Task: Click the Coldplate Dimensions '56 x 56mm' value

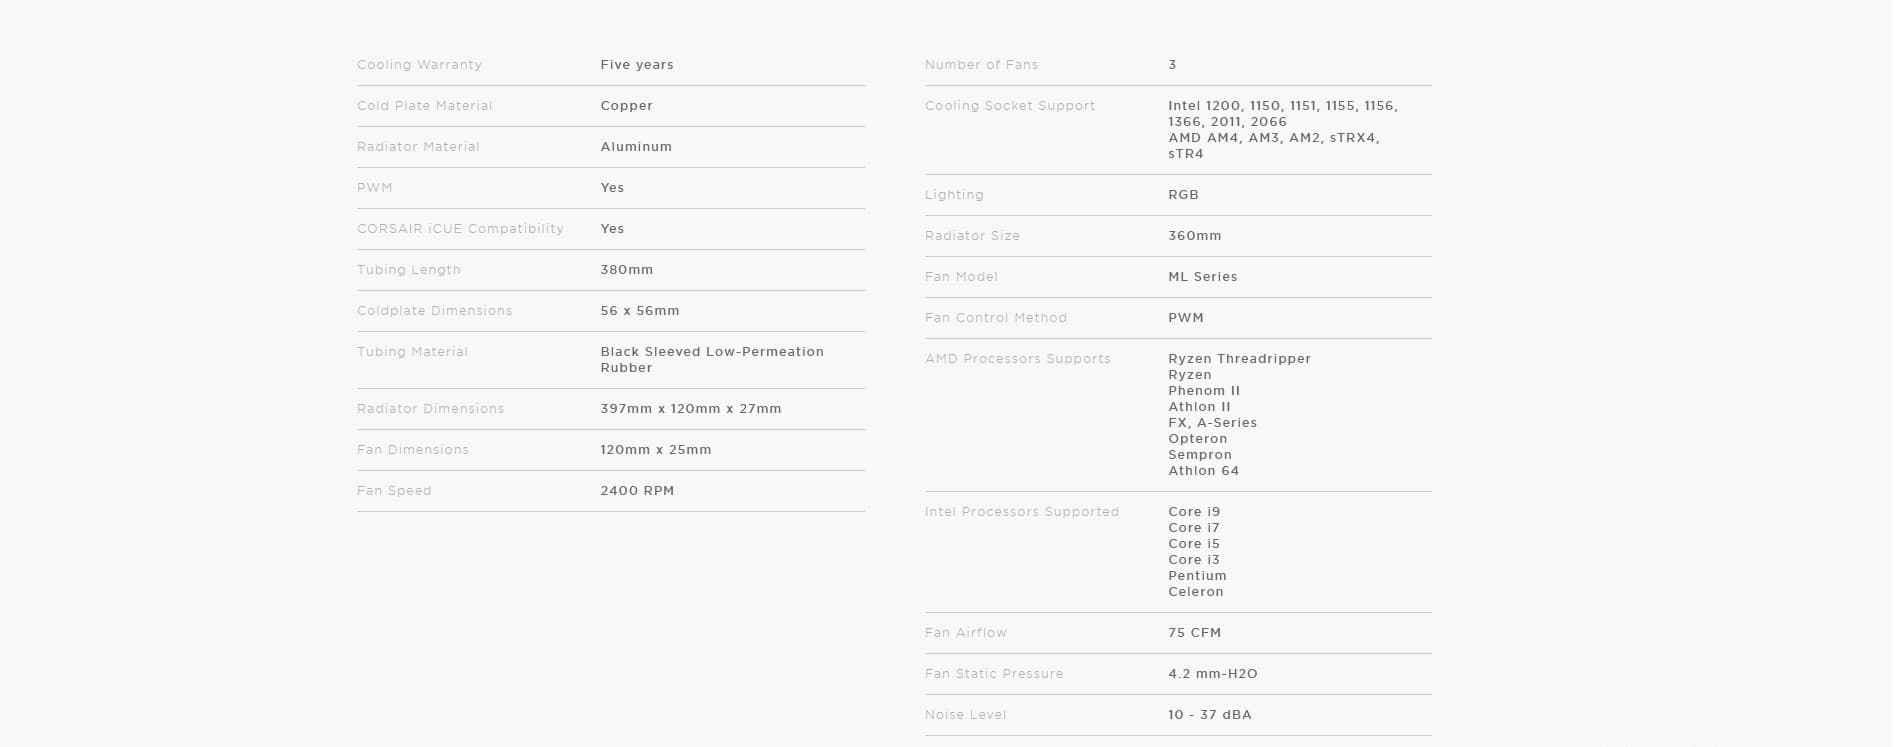Action: click(639, 311)
